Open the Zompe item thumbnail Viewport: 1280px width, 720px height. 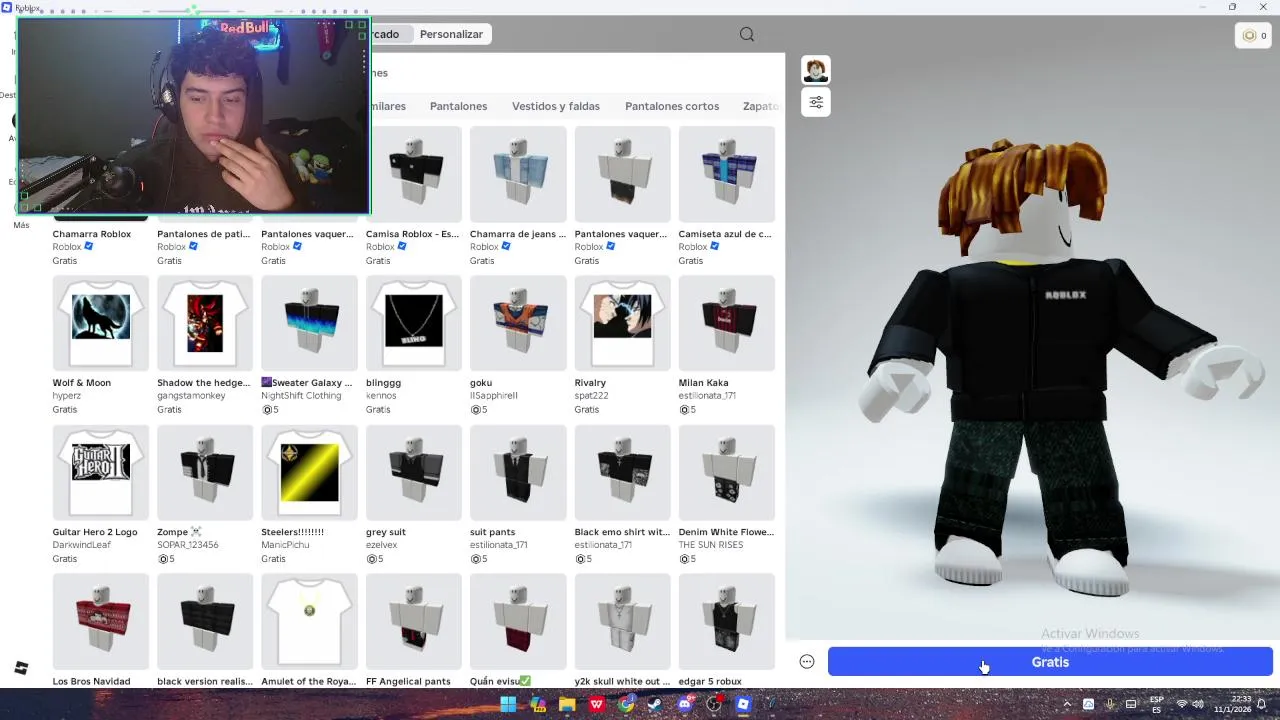click(205, 472)
